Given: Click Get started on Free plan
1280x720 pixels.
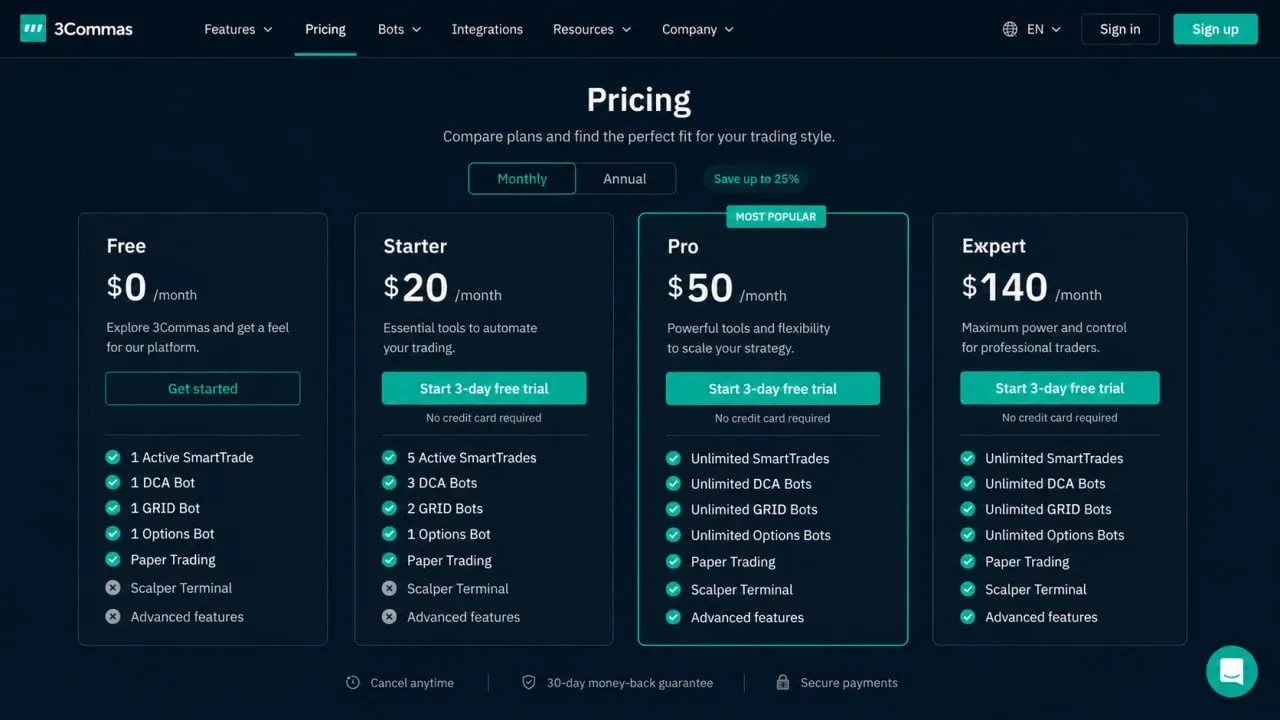Looking at the screenshot, I should (203, 388).
